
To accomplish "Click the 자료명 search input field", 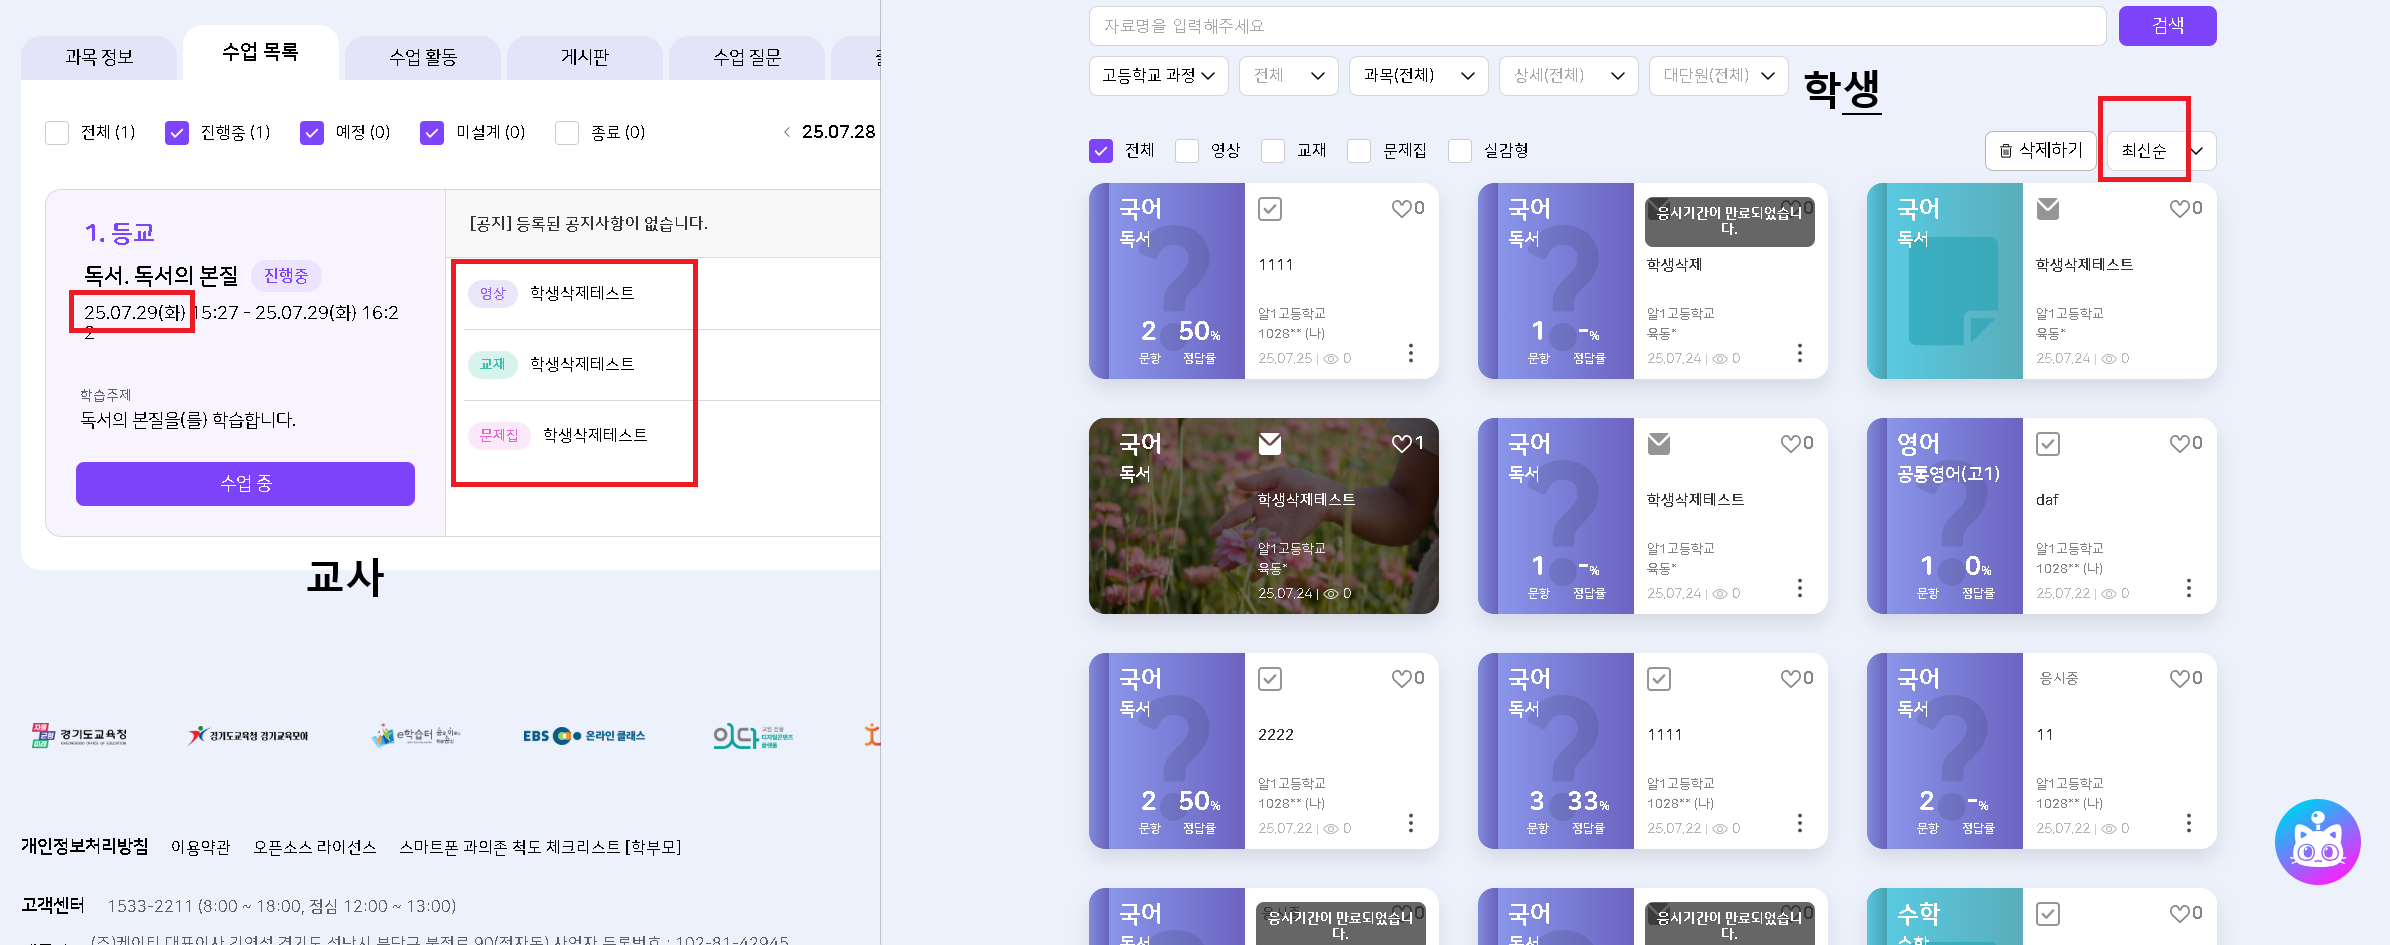I will point(1596,26).
